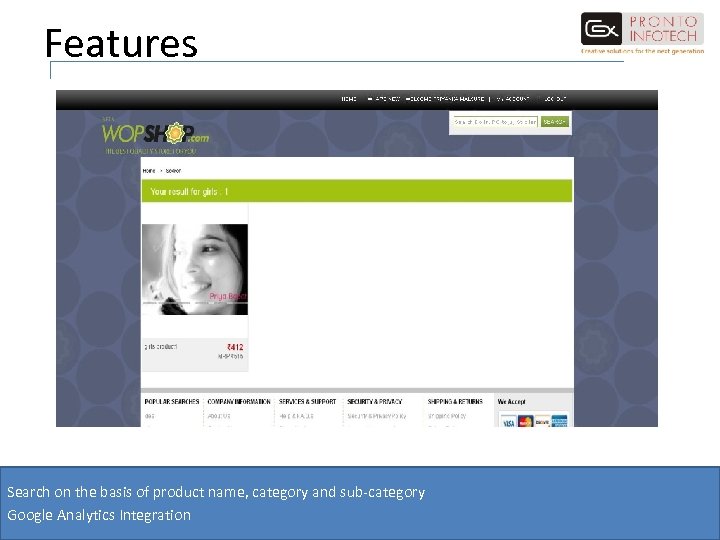Click Log Out in top navigation
Viewport: 720px width, 540px height.
[x=555, y=99]
